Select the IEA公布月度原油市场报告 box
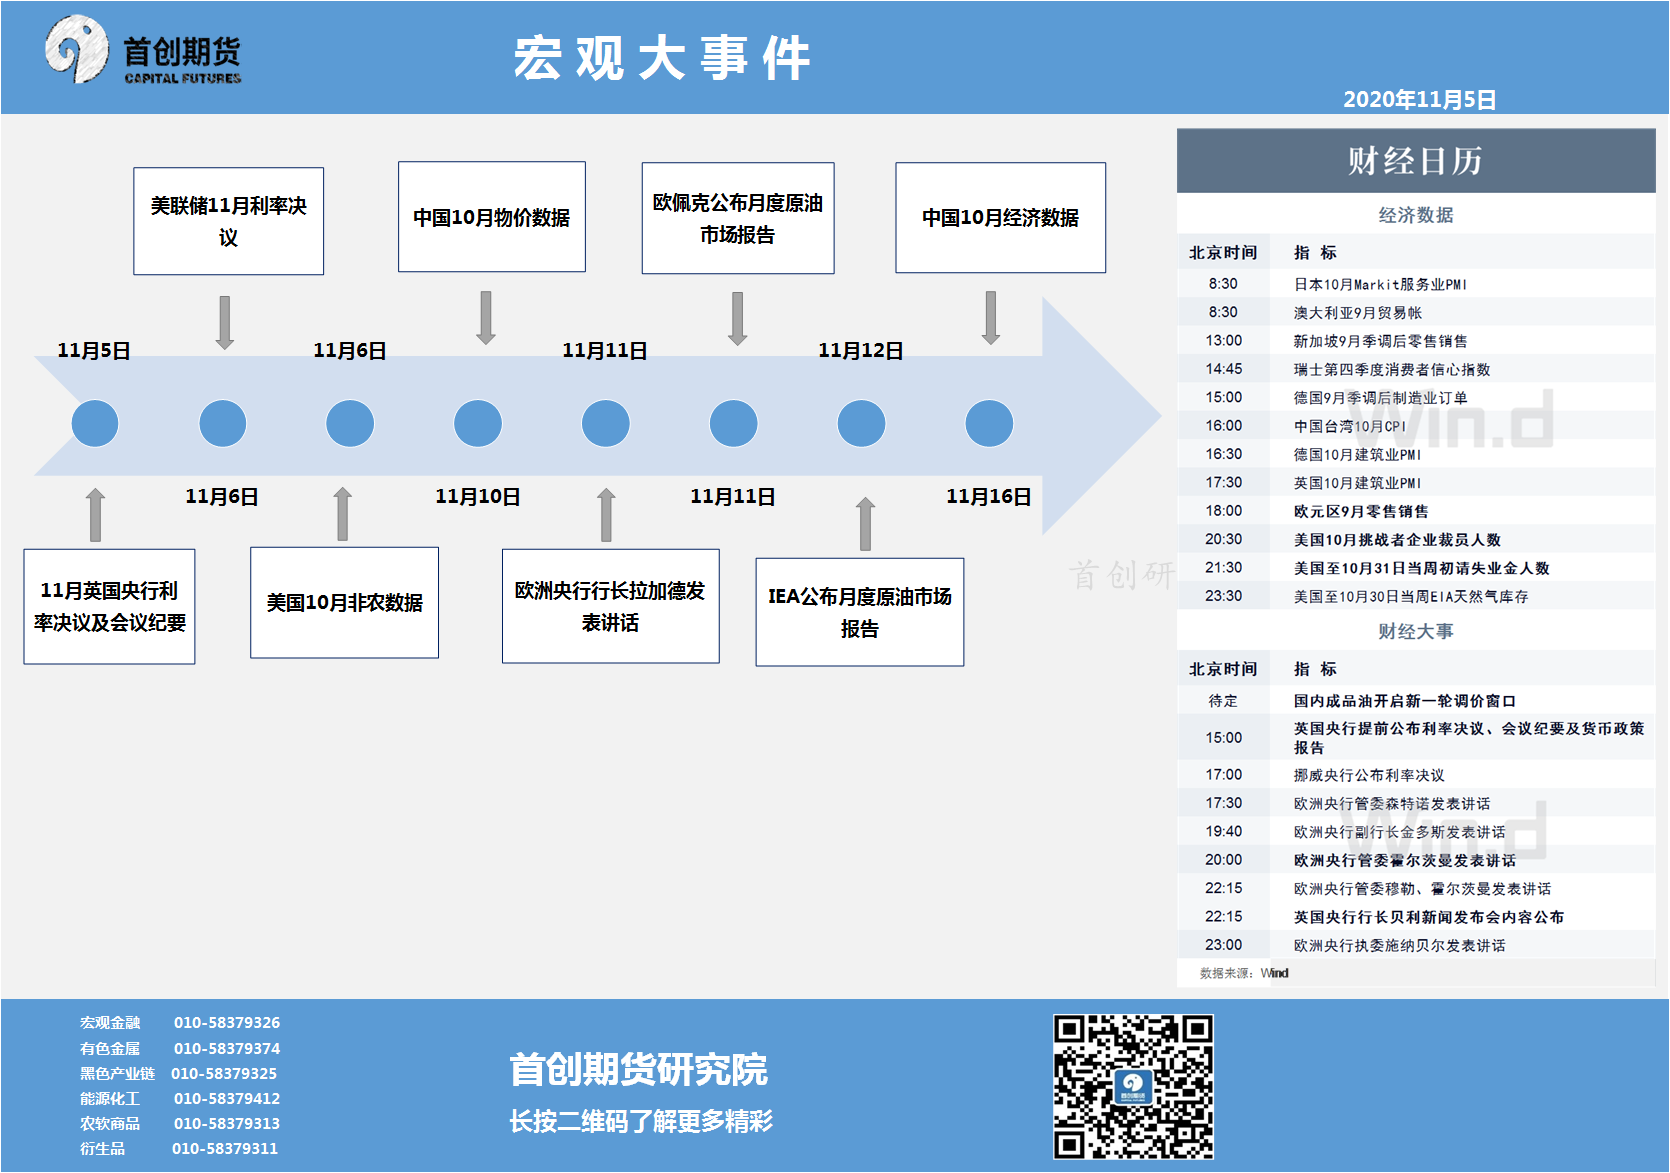Screen dimensions: 1670x1173 point(860,612)
